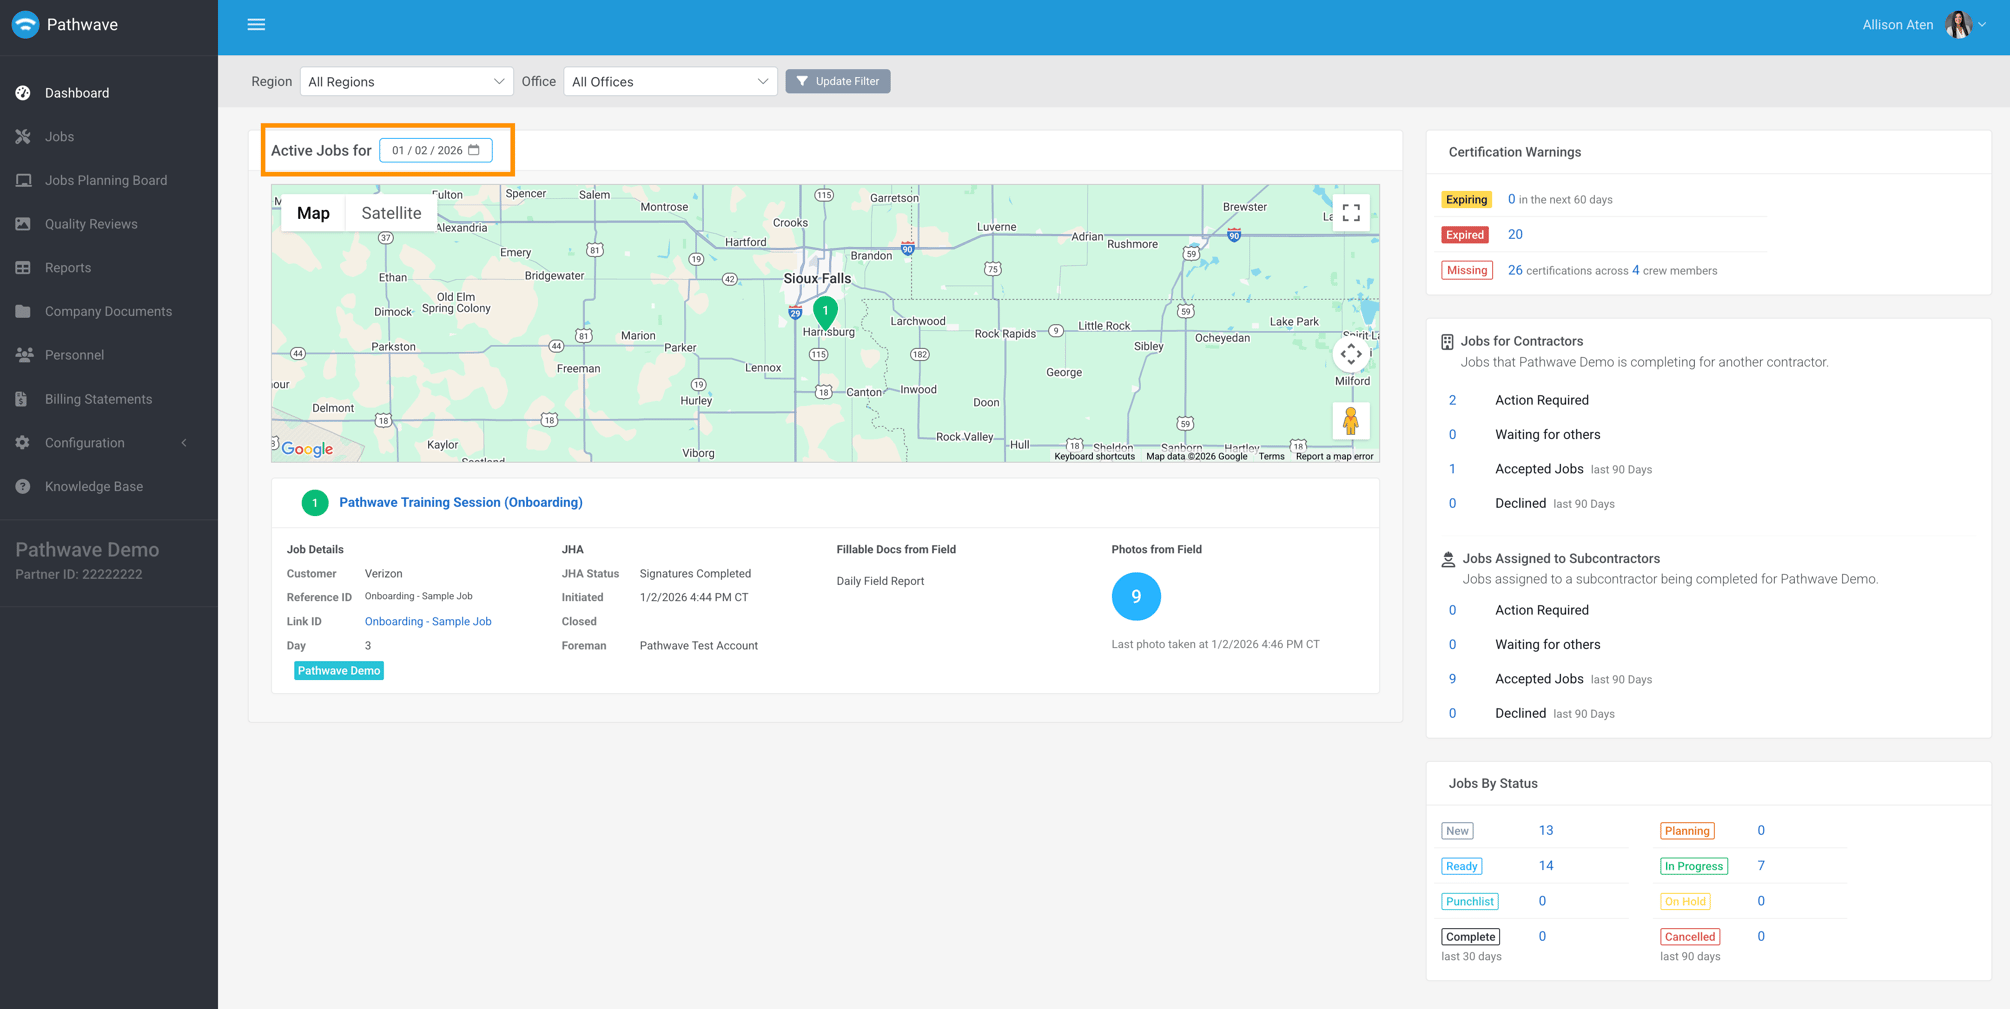Open the Jobs Planning Board from the sidebar
This screenshot has width=2010, height=1009.
pos(105,180)
